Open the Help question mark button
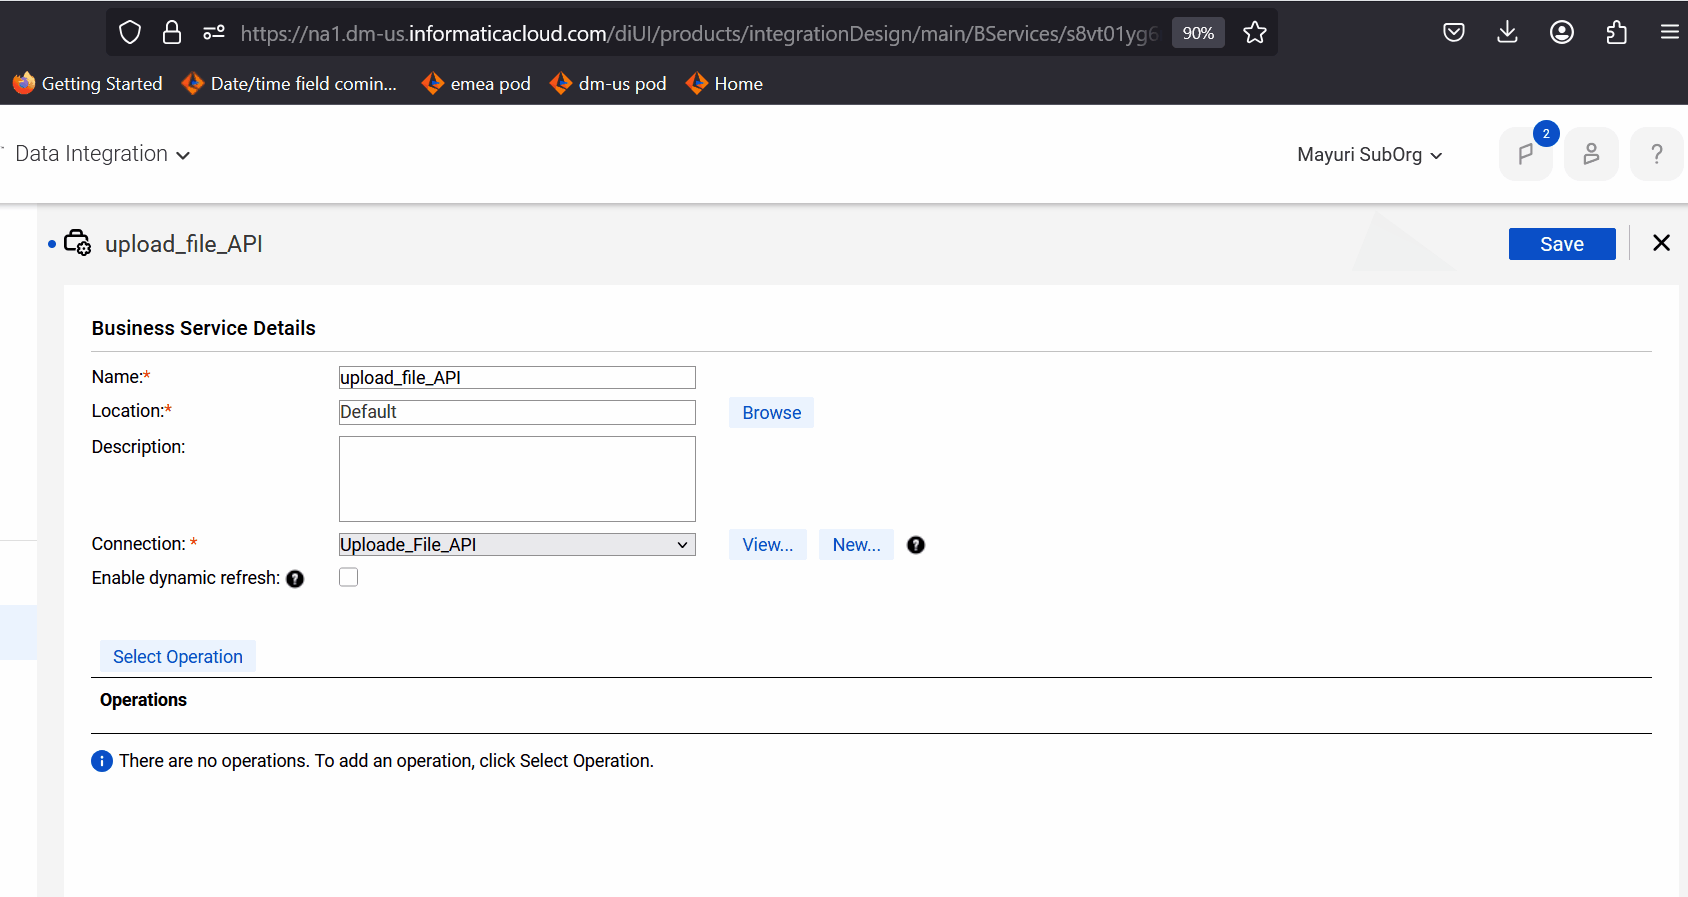The image size is (1688, 897). [1657, 154]
